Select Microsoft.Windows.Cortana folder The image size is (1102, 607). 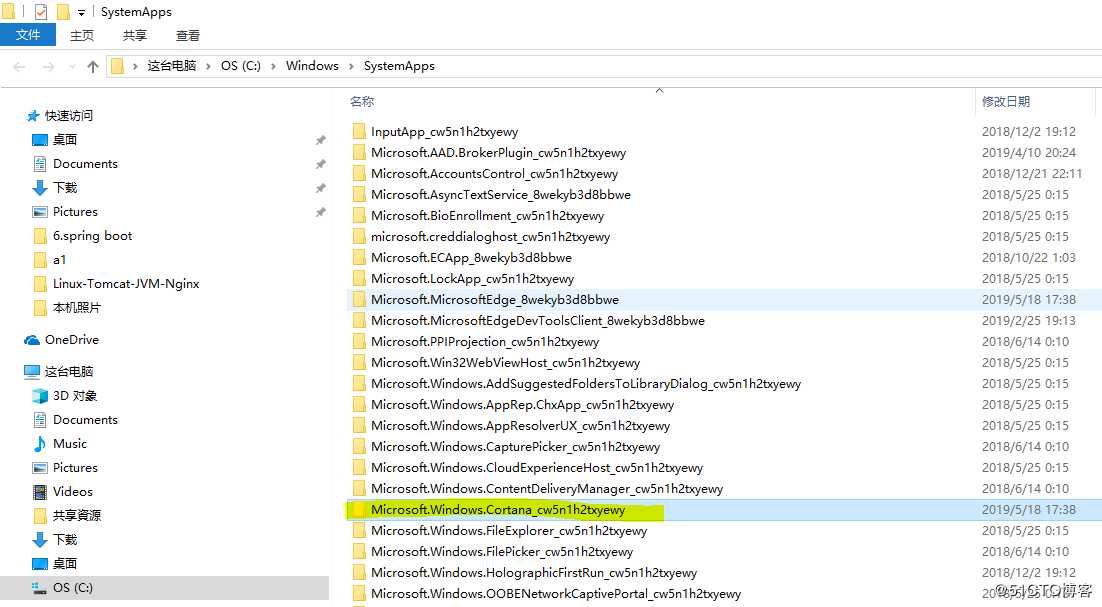pos(498,510)
